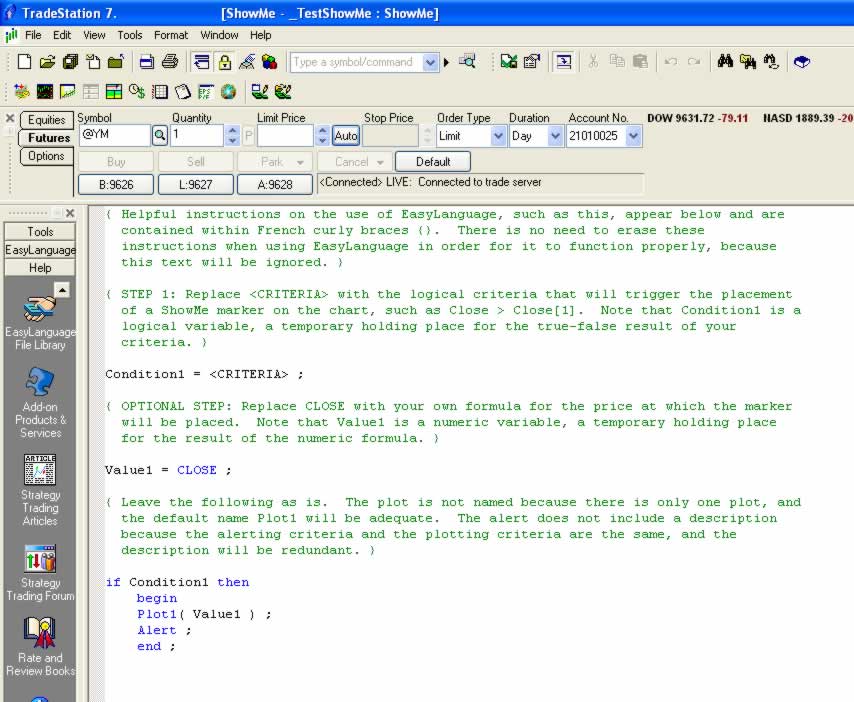Click the Replace binoculars icon

click(x=771, y=62)
